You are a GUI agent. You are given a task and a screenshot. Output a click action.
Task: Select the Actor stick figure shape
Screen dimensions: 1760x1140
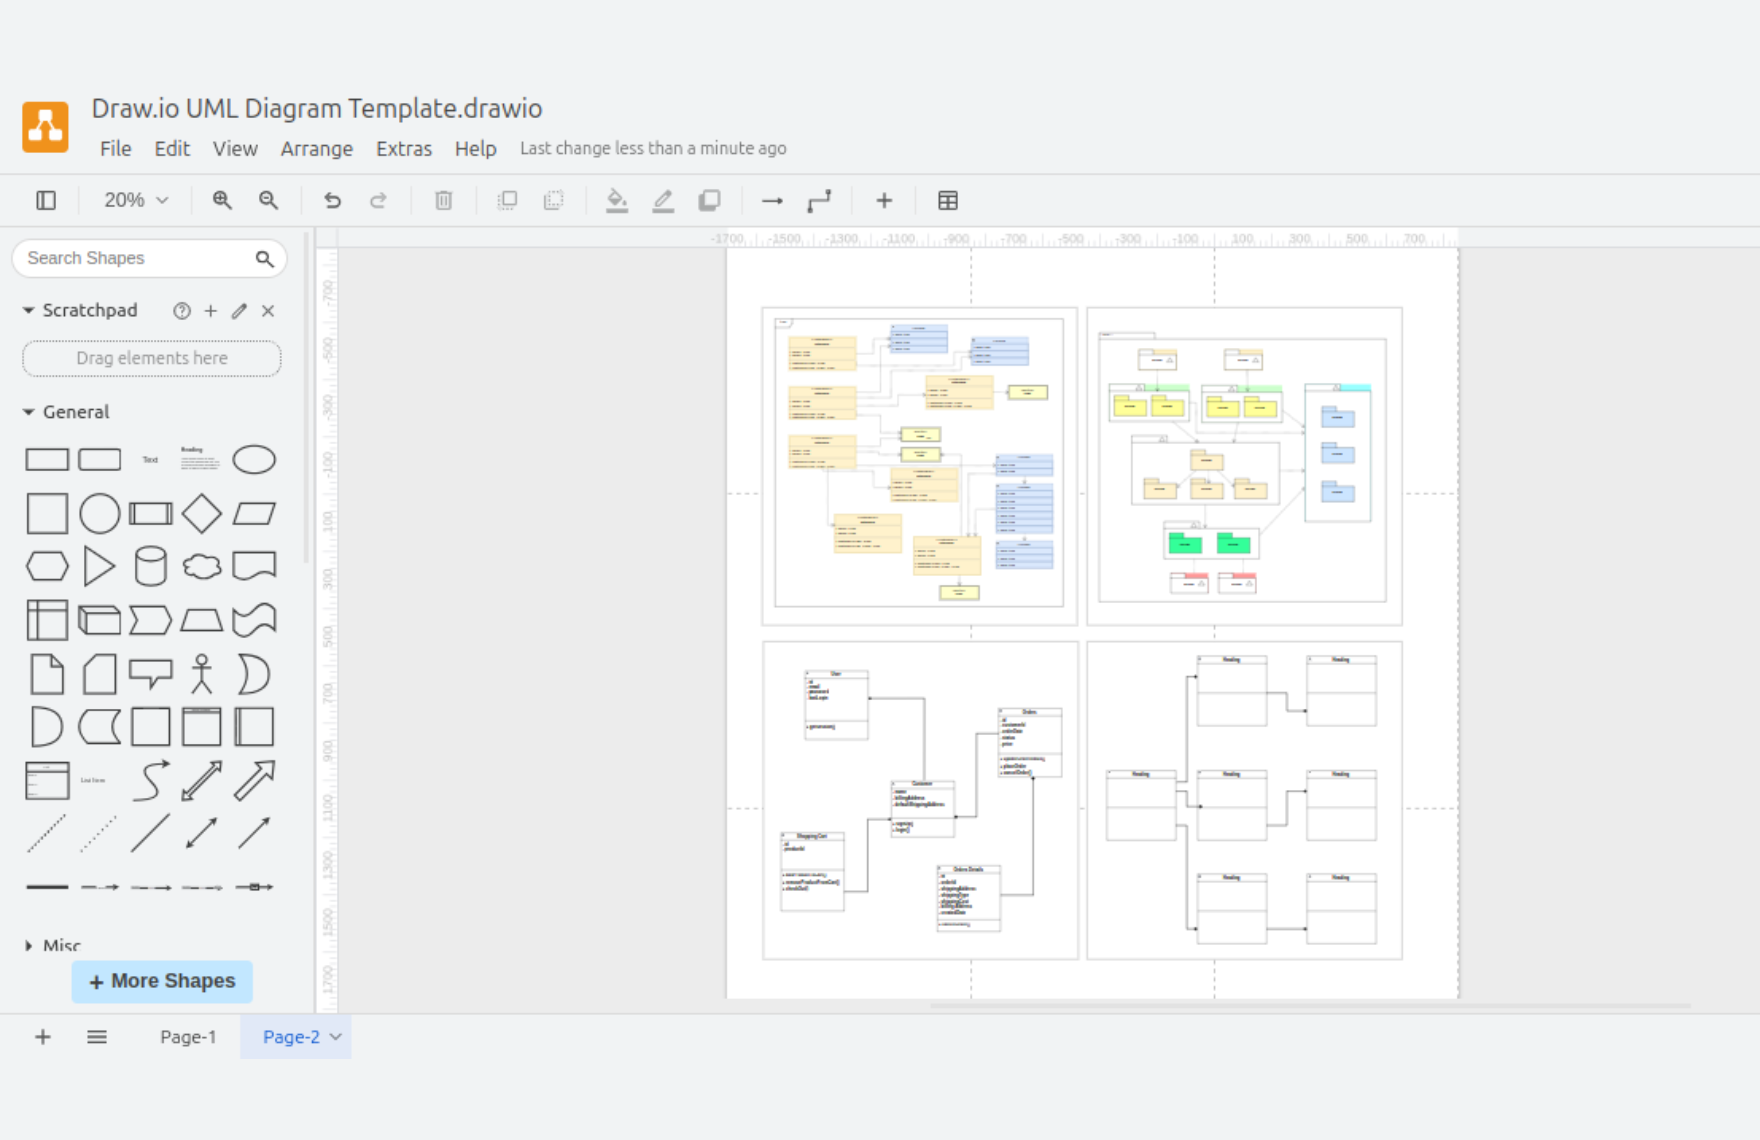(x=202, y=674)
